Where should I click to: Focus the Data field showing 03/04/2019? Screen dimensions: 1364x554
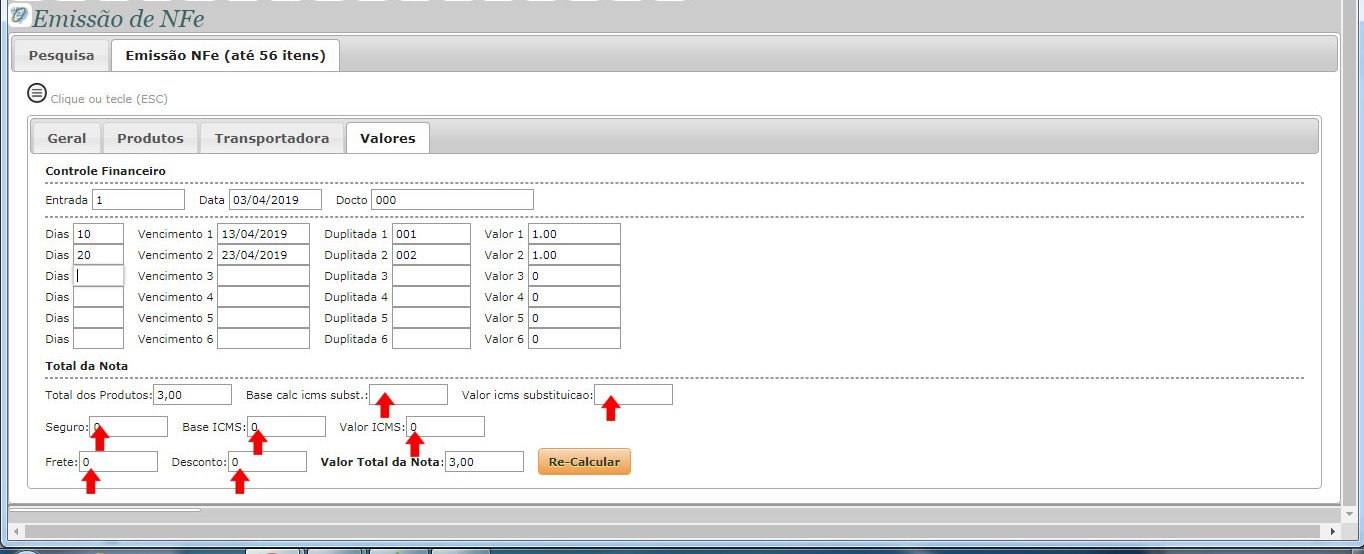[x=275, y=200]
